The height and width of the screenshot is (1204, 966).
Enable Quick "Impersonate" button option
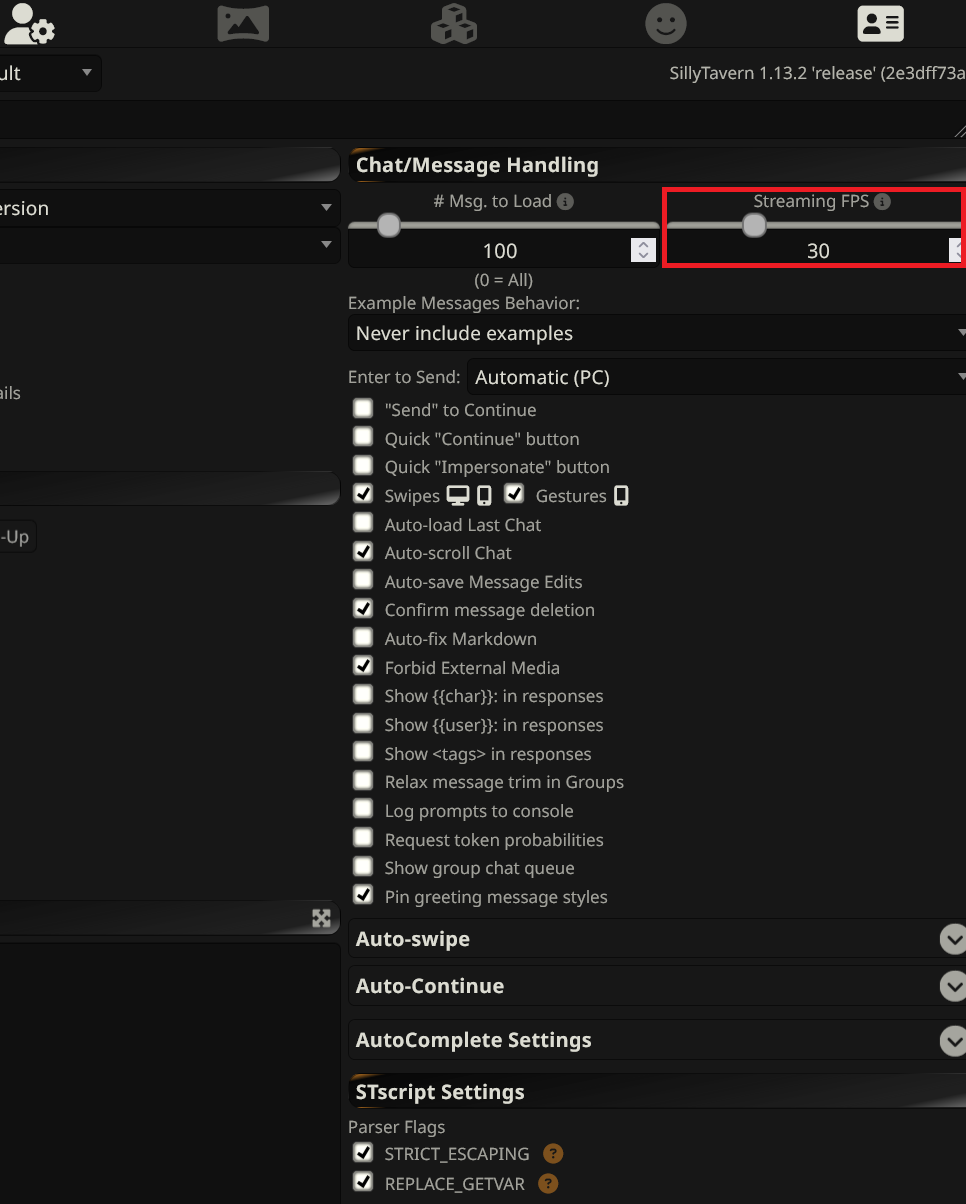pyautogui.click(x=363, y=466)
